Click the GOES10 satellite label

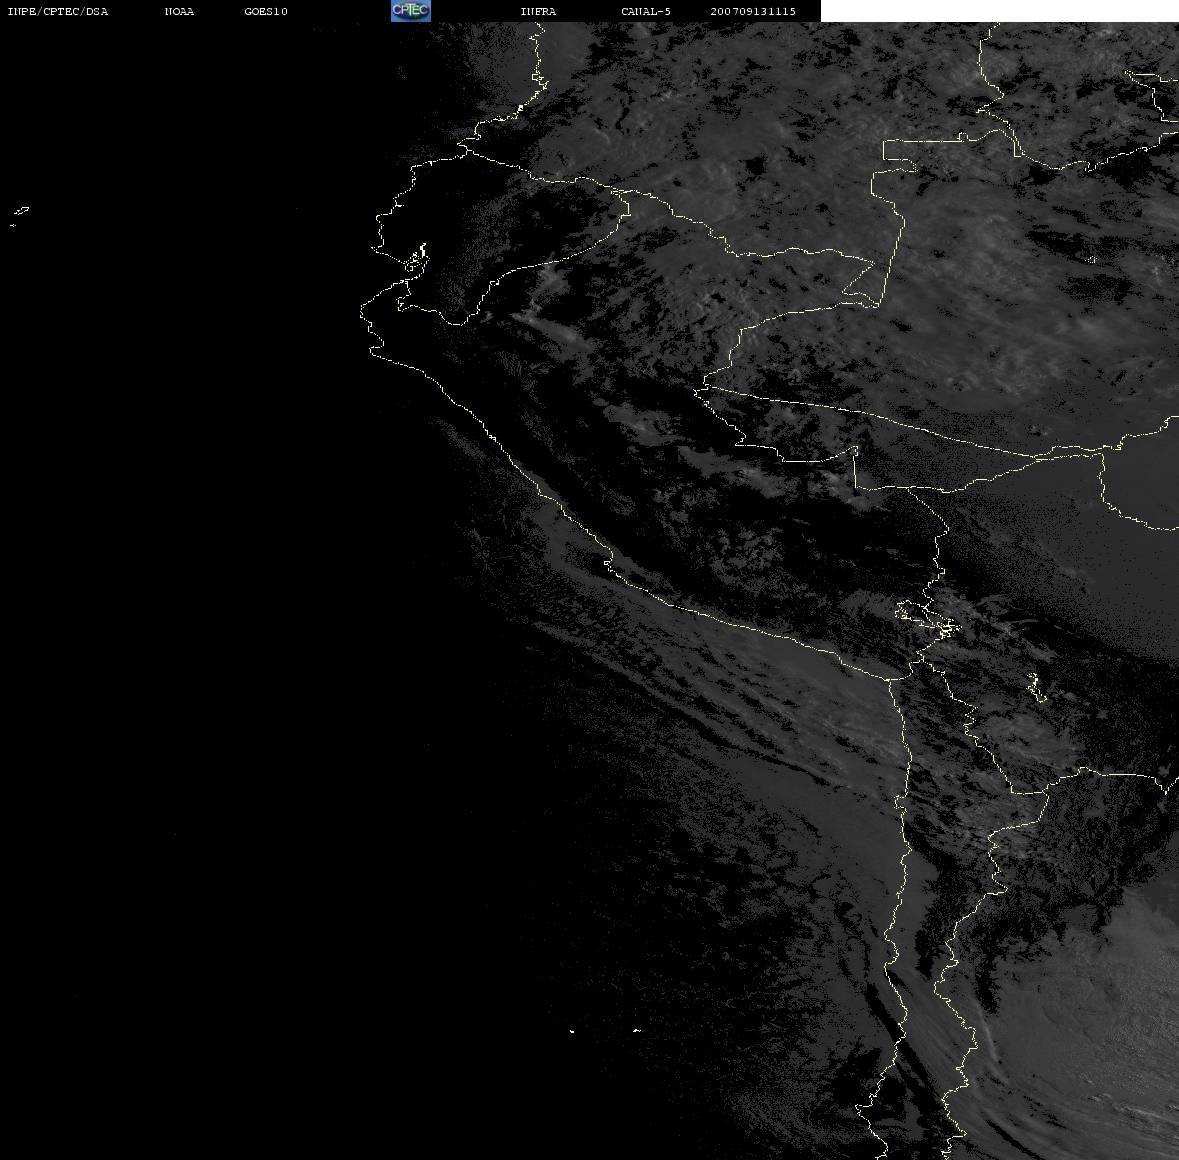pyautogui.click(x=266, y=11)
